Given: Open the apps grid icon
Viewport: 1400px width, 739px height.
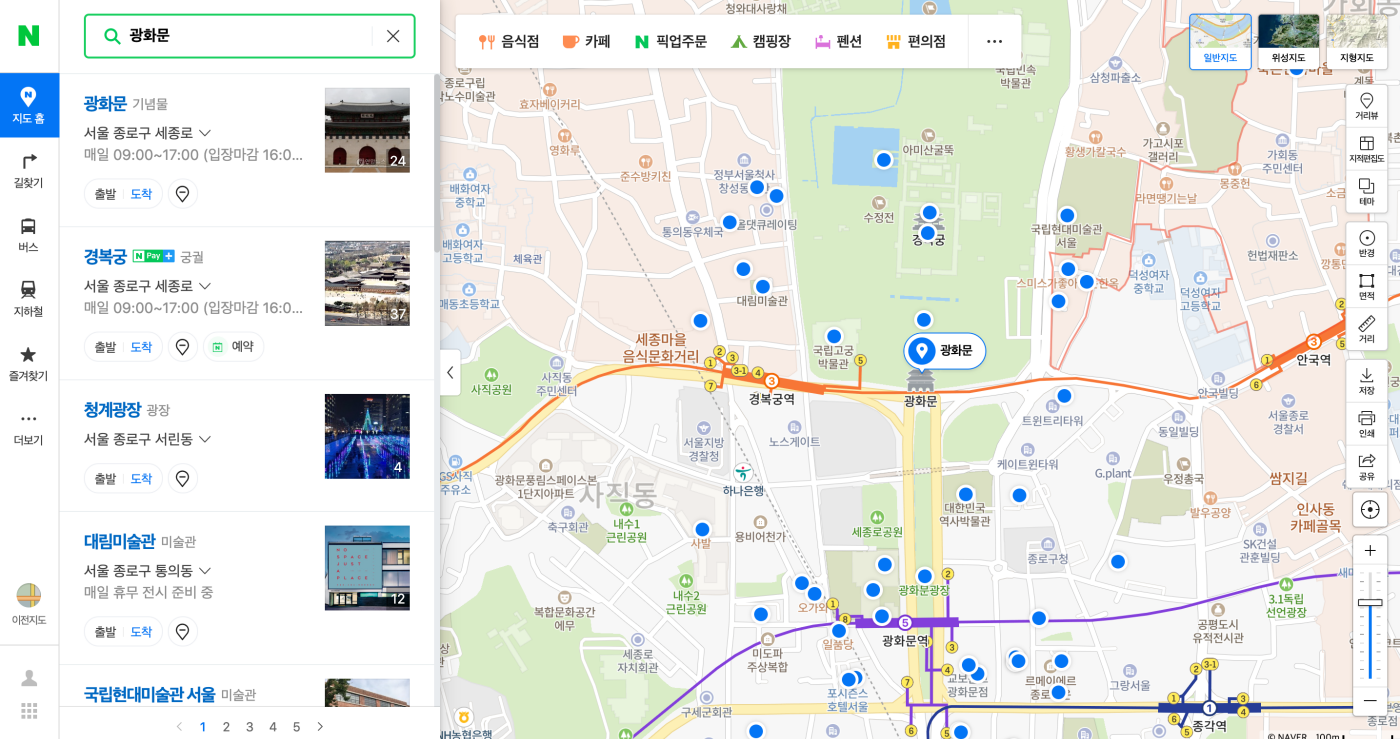Looking at the screenshot, I should click(29, 711).
